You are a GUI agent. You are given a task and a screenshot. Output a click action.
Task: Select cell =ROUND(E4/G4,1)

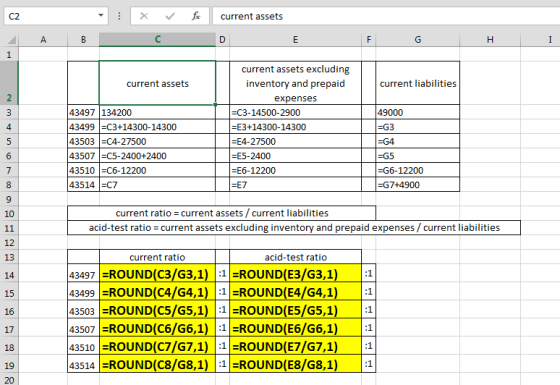coord(295,292)
